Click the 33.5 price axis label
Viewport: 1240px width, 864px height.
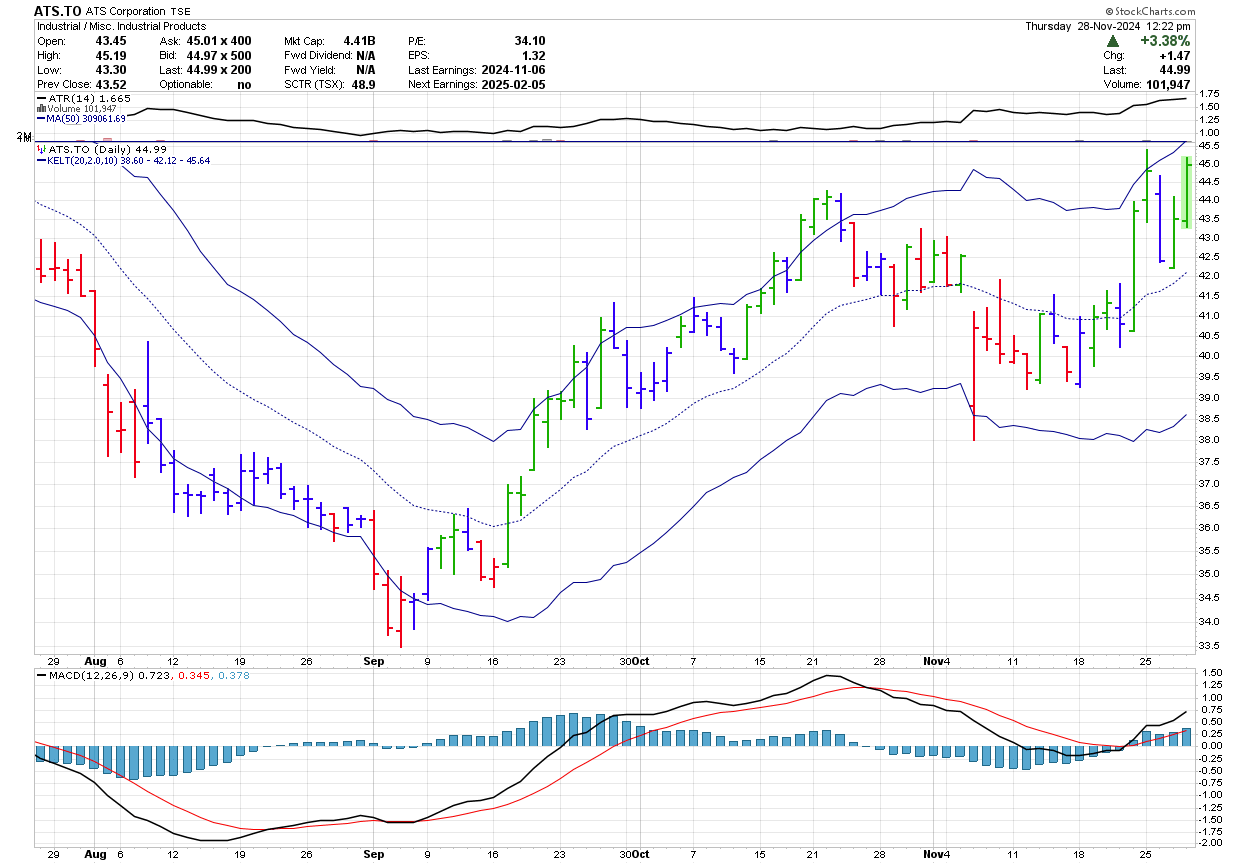(1208, 647)
